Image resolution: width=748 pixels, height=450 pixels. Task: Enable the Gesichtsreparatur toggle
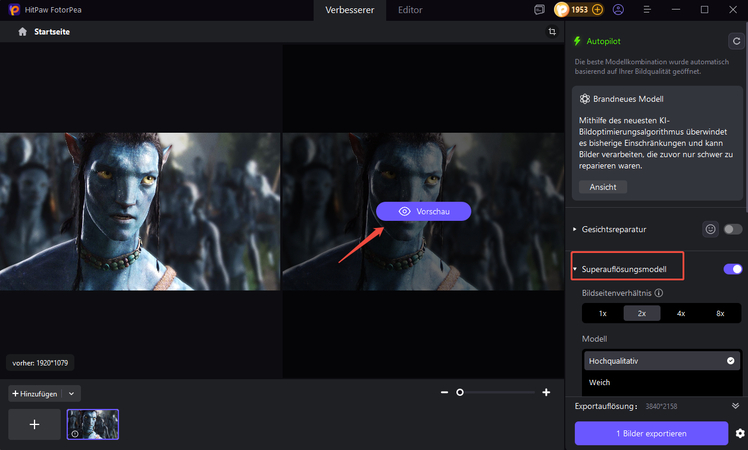[733, 229]
